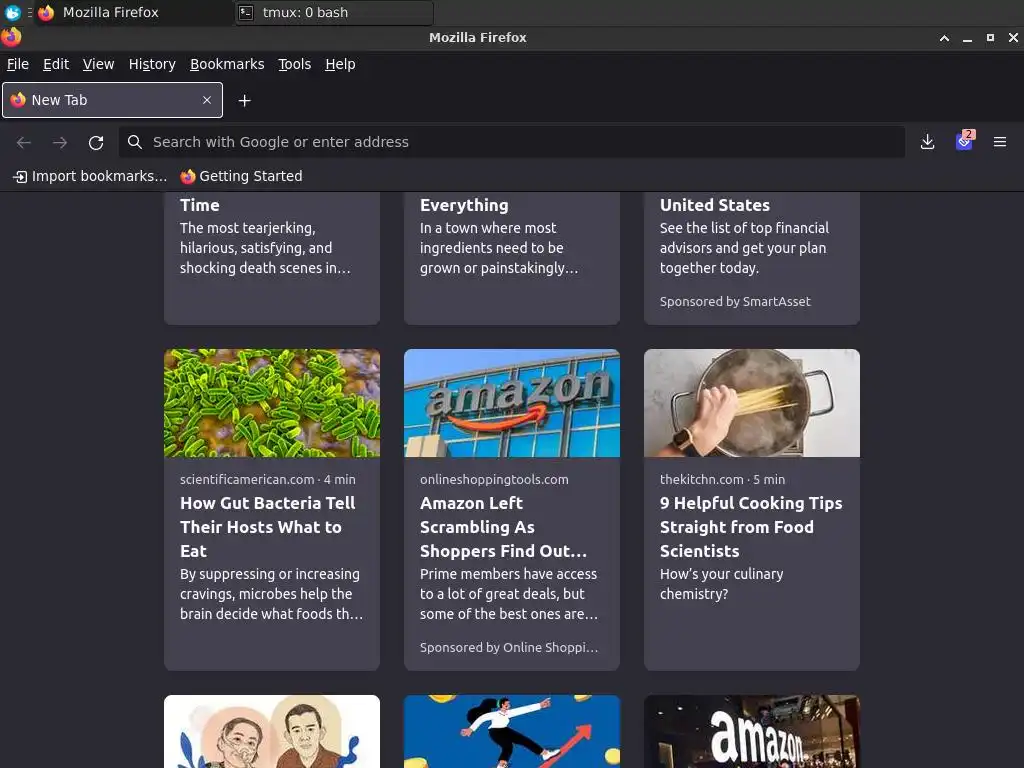Open a new tab with plus icon
Image resolution: width=1024 pixels, height=768 pixels.
pos(244,101)
